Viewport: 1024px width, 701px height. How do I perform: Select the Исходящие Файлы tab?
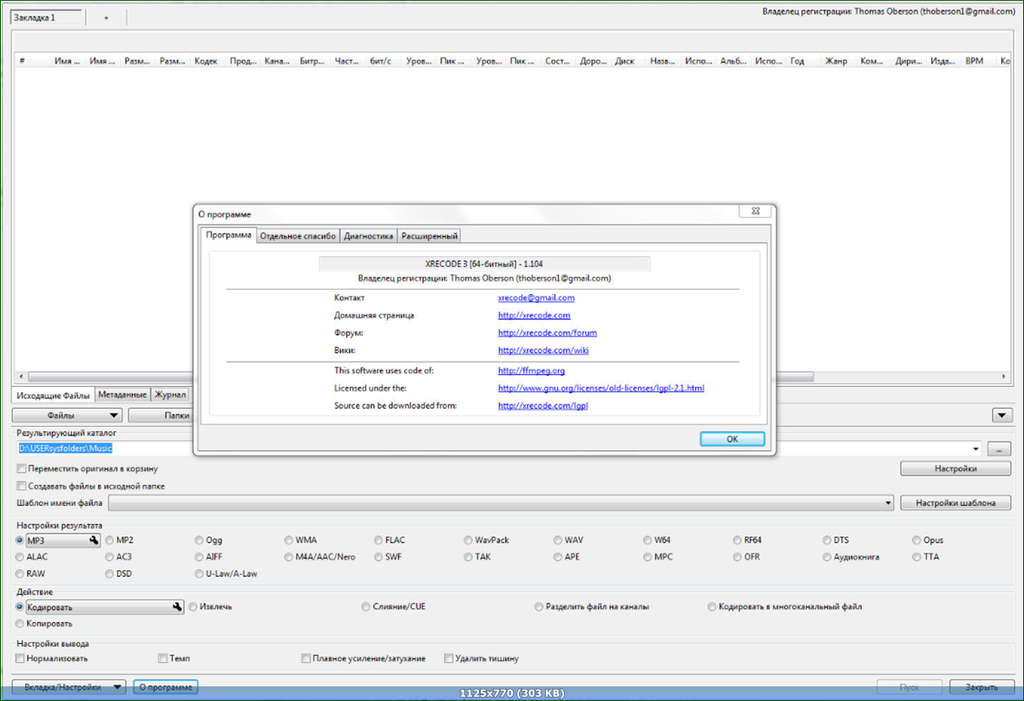tap(53, 395)
